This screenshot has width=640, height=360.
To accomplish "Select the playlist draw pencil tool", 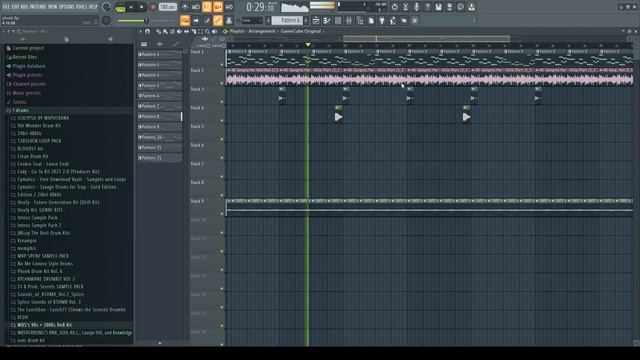I will (x=158, y=31).
